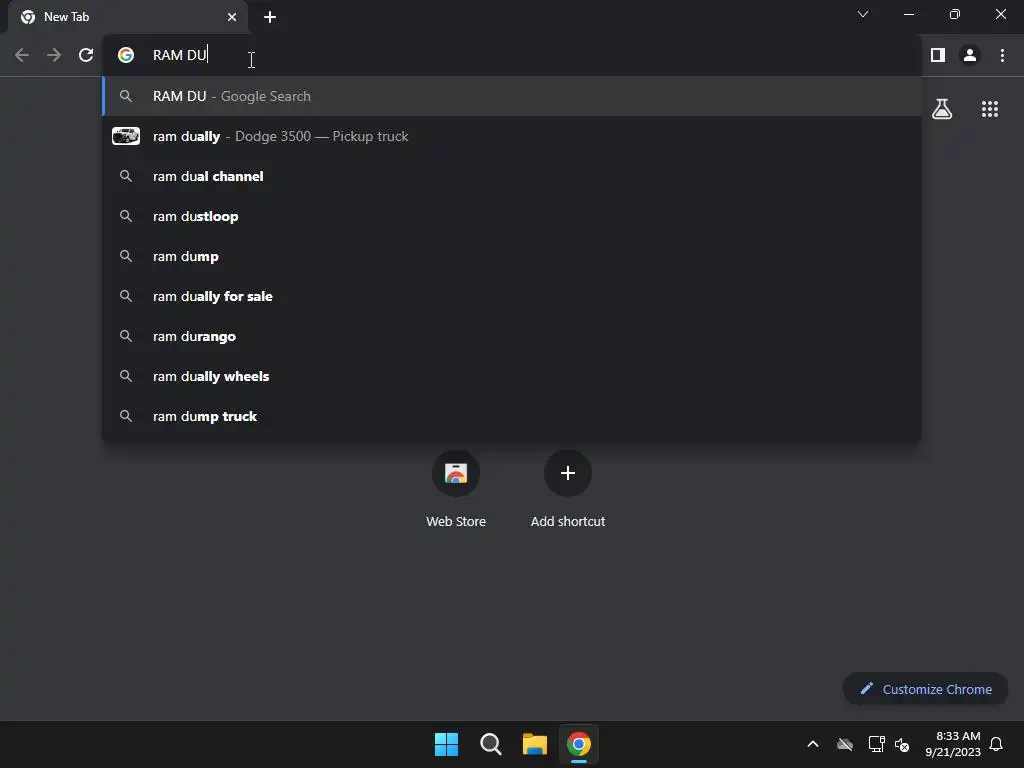Click the truck thumbnail beside ram dually

coord(126,136)
